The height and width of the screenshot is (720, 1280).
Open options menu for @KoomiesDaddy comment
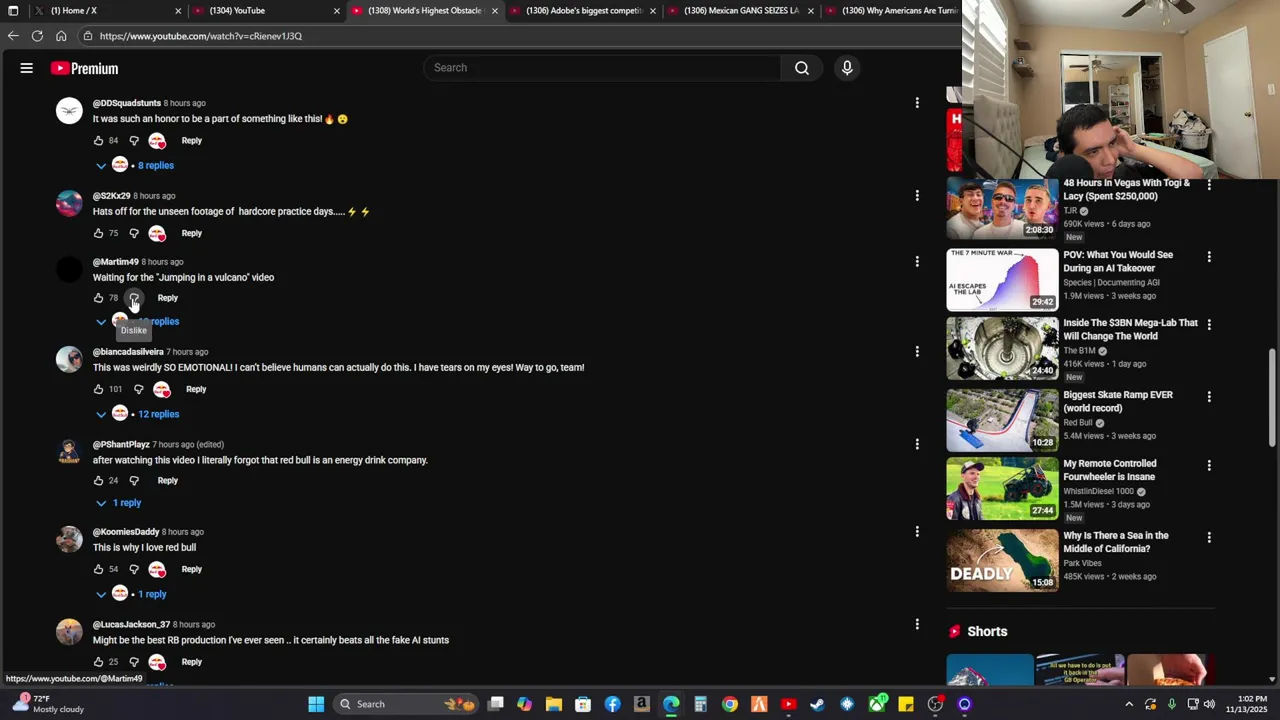[917, 532]
